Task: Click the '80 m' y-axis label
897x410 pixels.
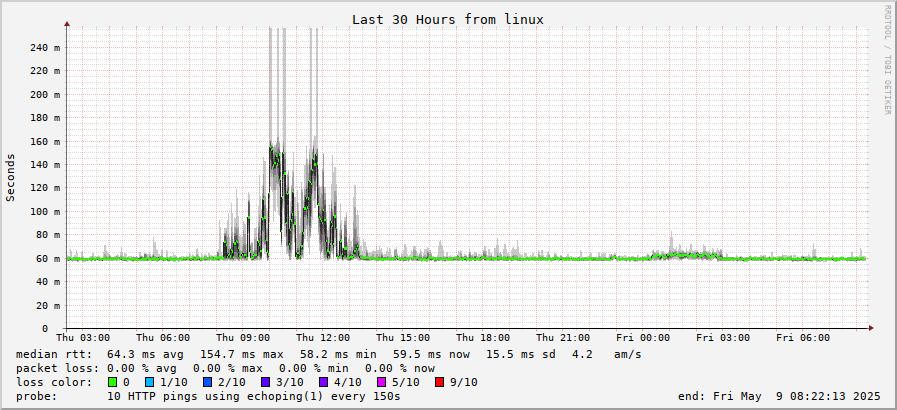Action: point(47,235)
